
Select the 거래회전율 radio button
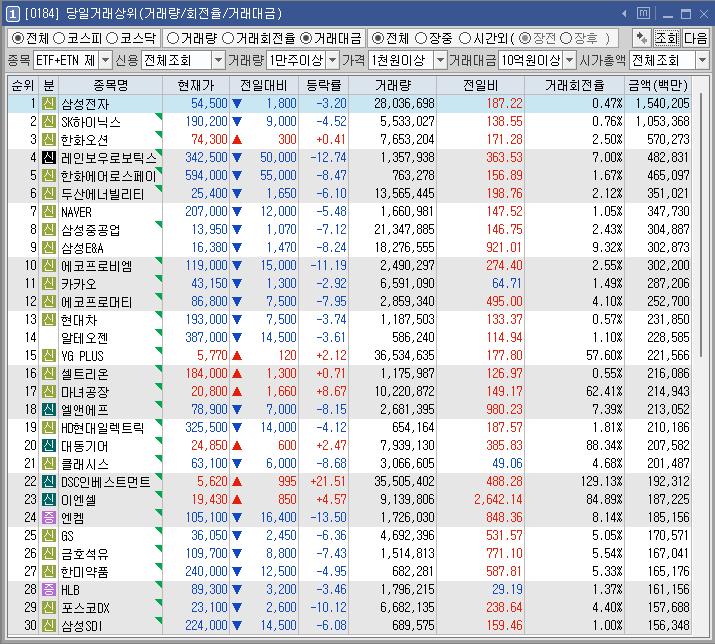point(228,38)
